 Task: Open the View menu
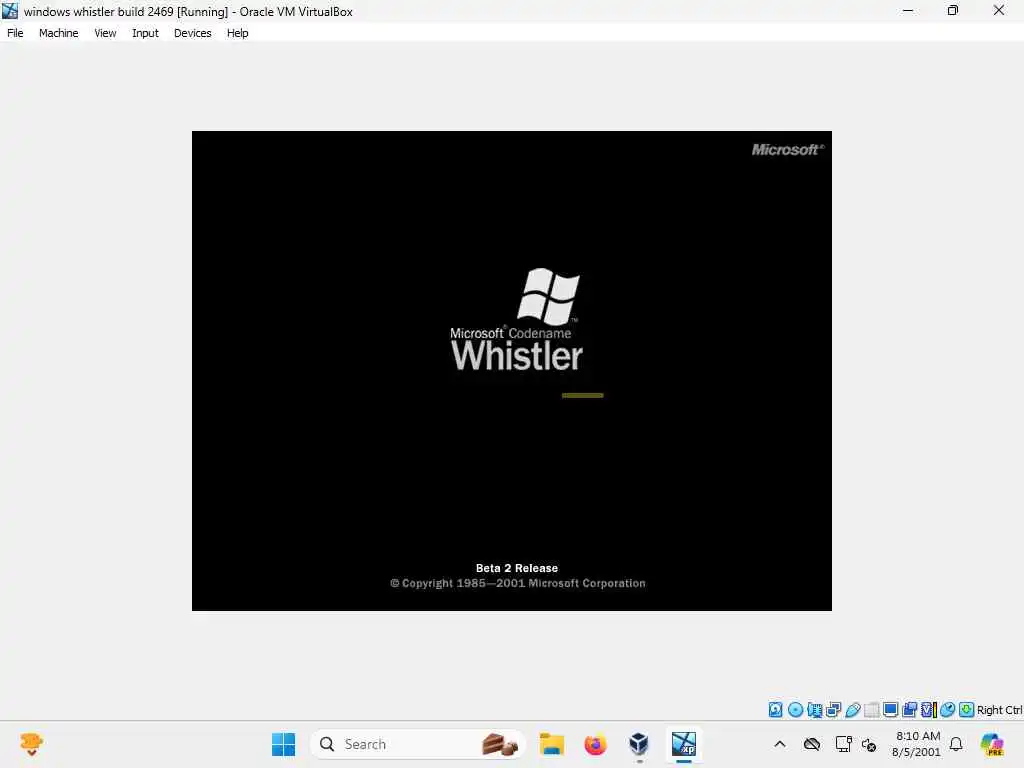pyautogui.click(x=105, y=33)
